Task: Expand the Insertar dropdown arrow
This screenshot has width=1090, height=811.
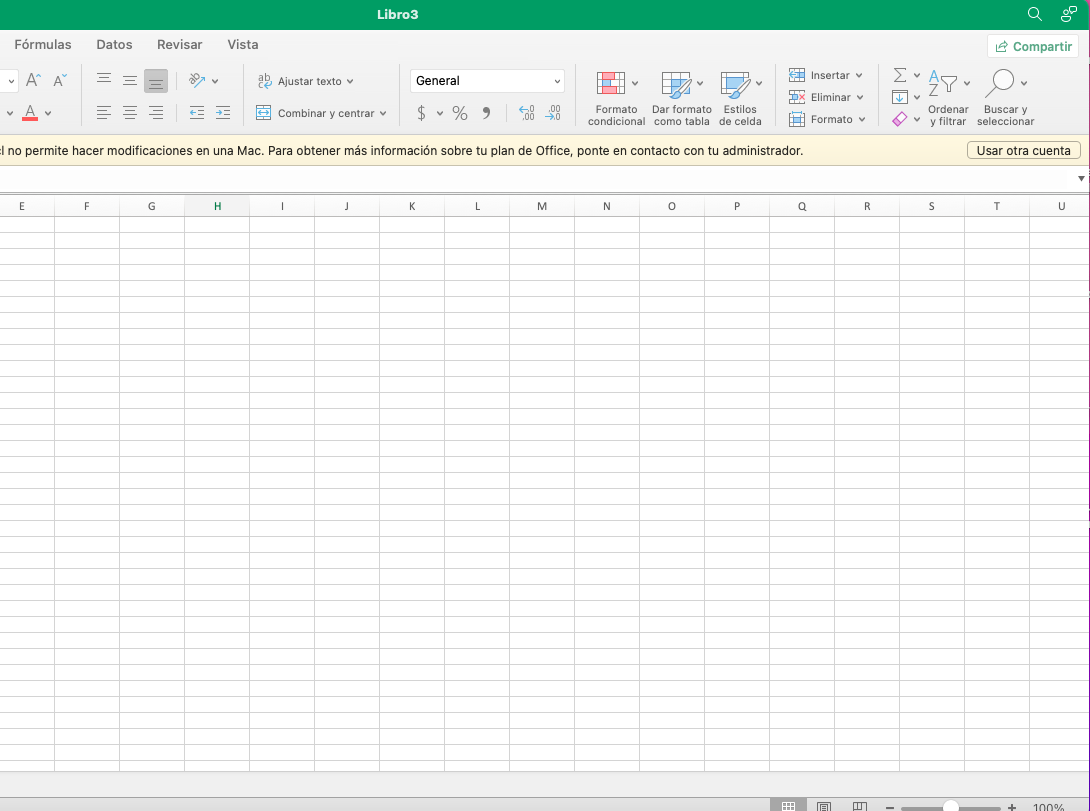Action: [859, 75]
